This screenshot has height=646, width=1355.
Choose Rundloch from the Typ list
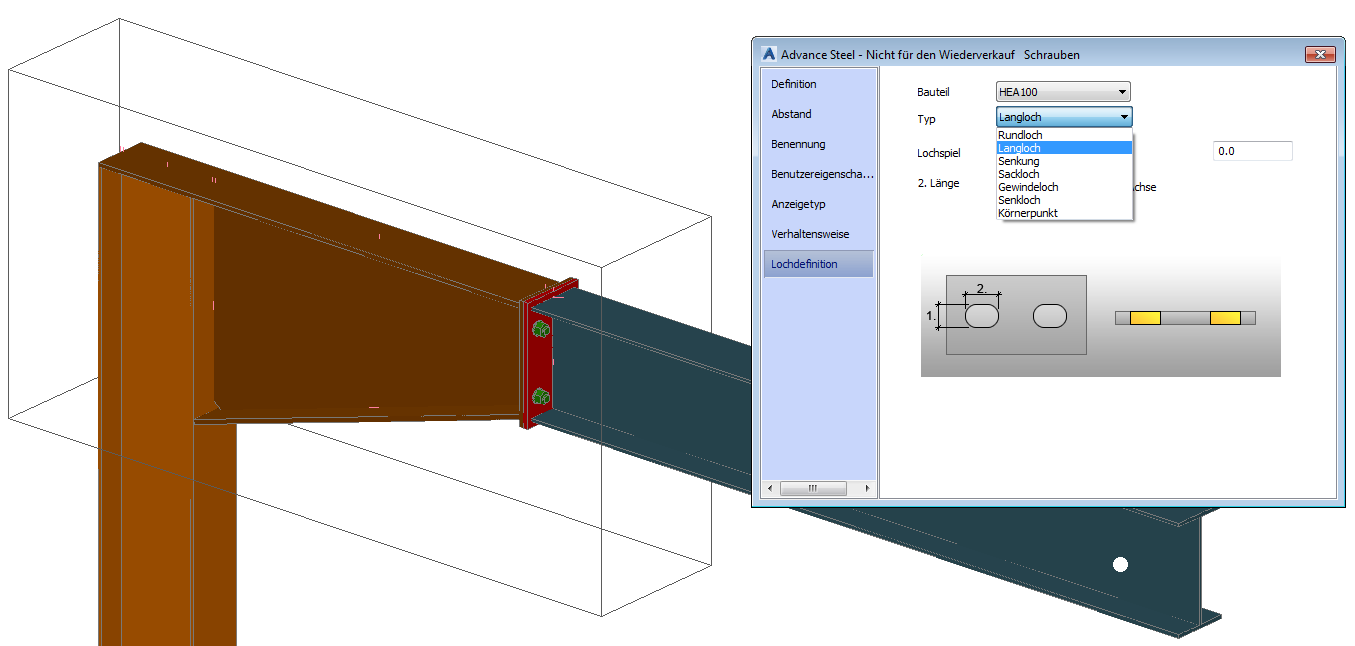point(1064,135)
